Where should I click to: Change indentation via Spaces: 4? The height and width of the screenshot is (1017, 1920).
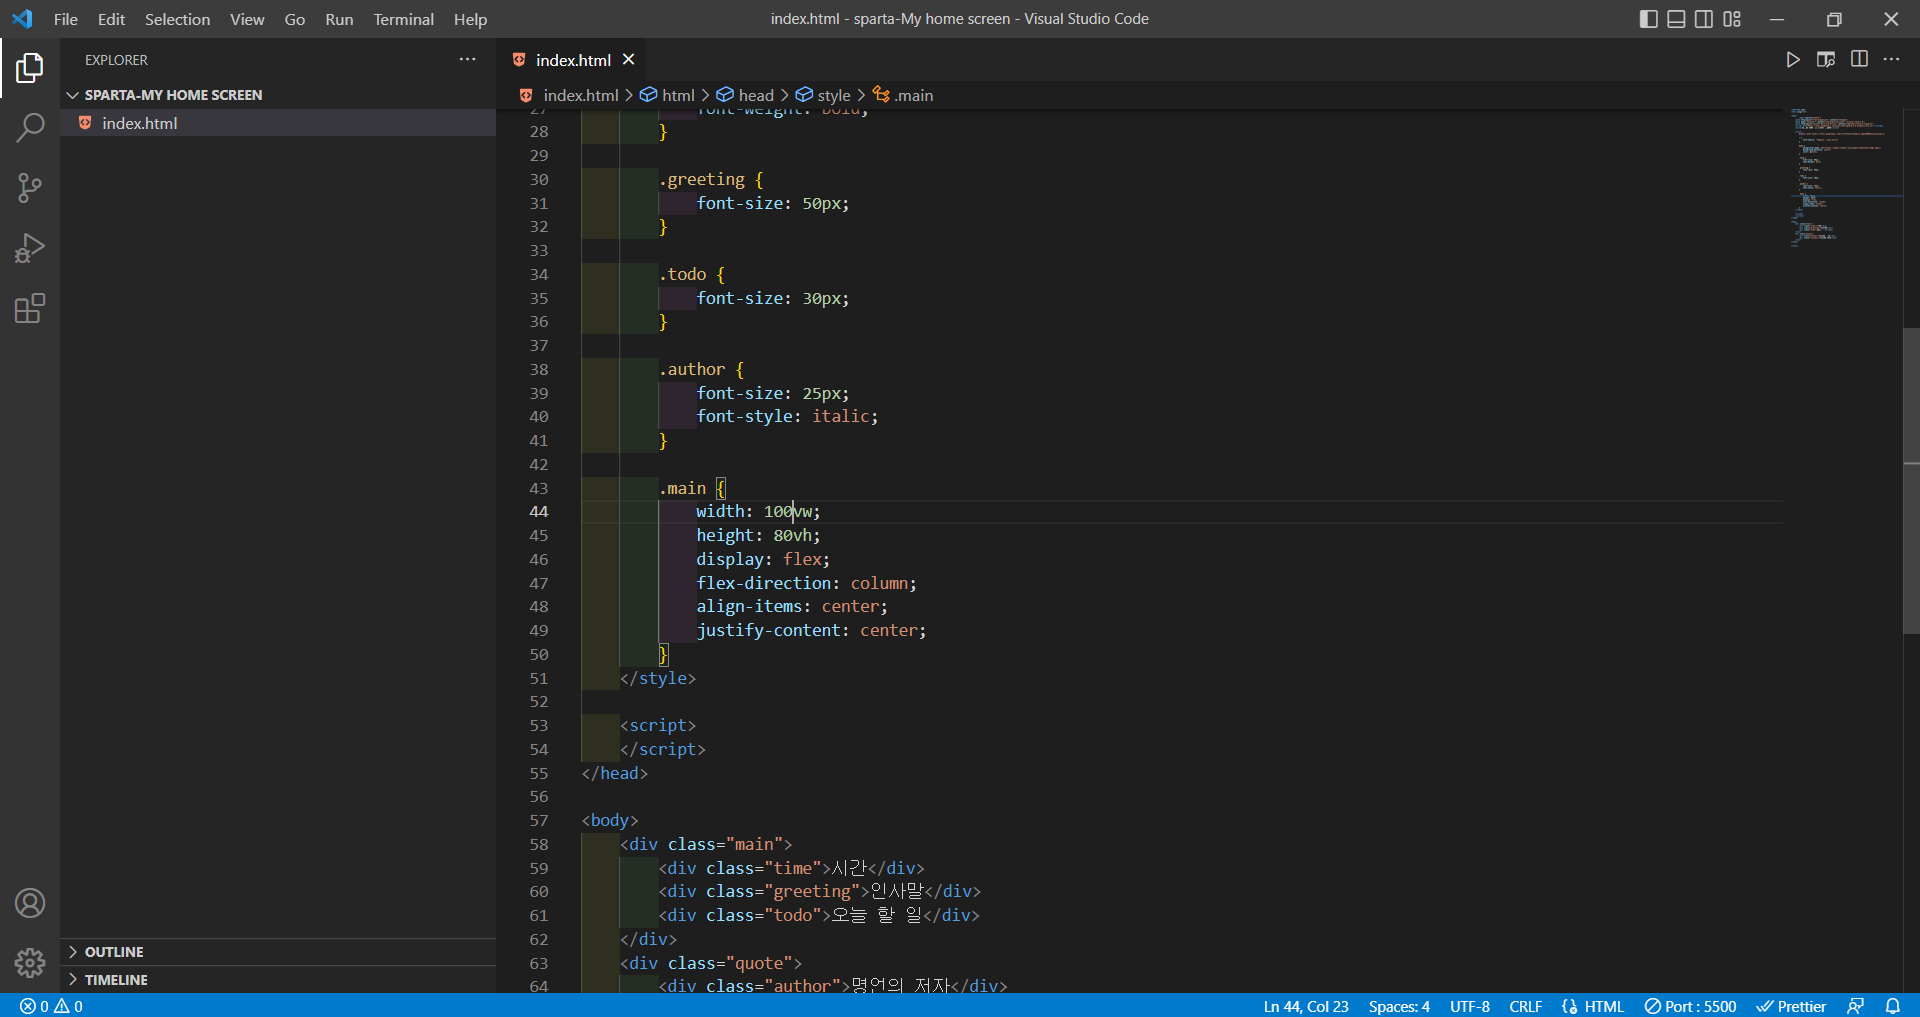(1399, 1006)
